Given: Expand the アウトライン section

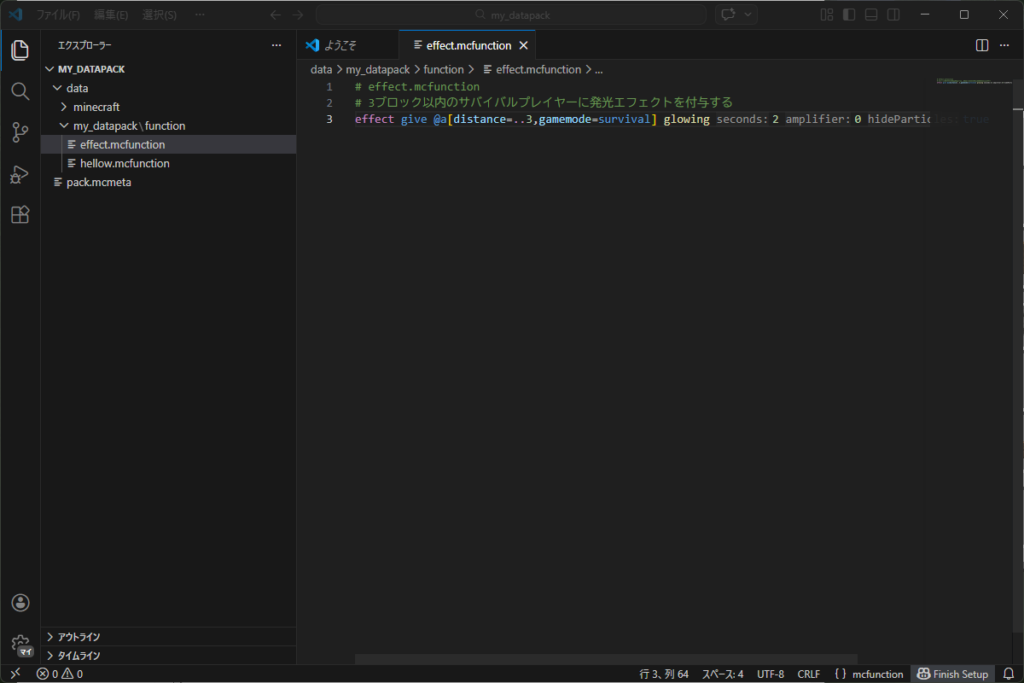Looking at the screenshot, I should click(x=79, y=637).
